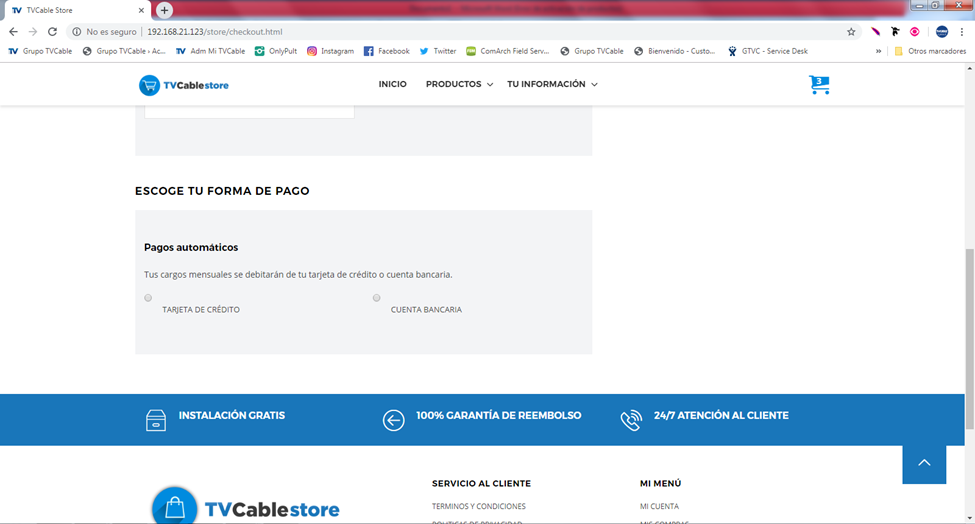Image resolution: width=975 pixels, height=524 pixels.
Task: Expand the Tu Información dropdown menu
Action: click(x=552, y=84)
